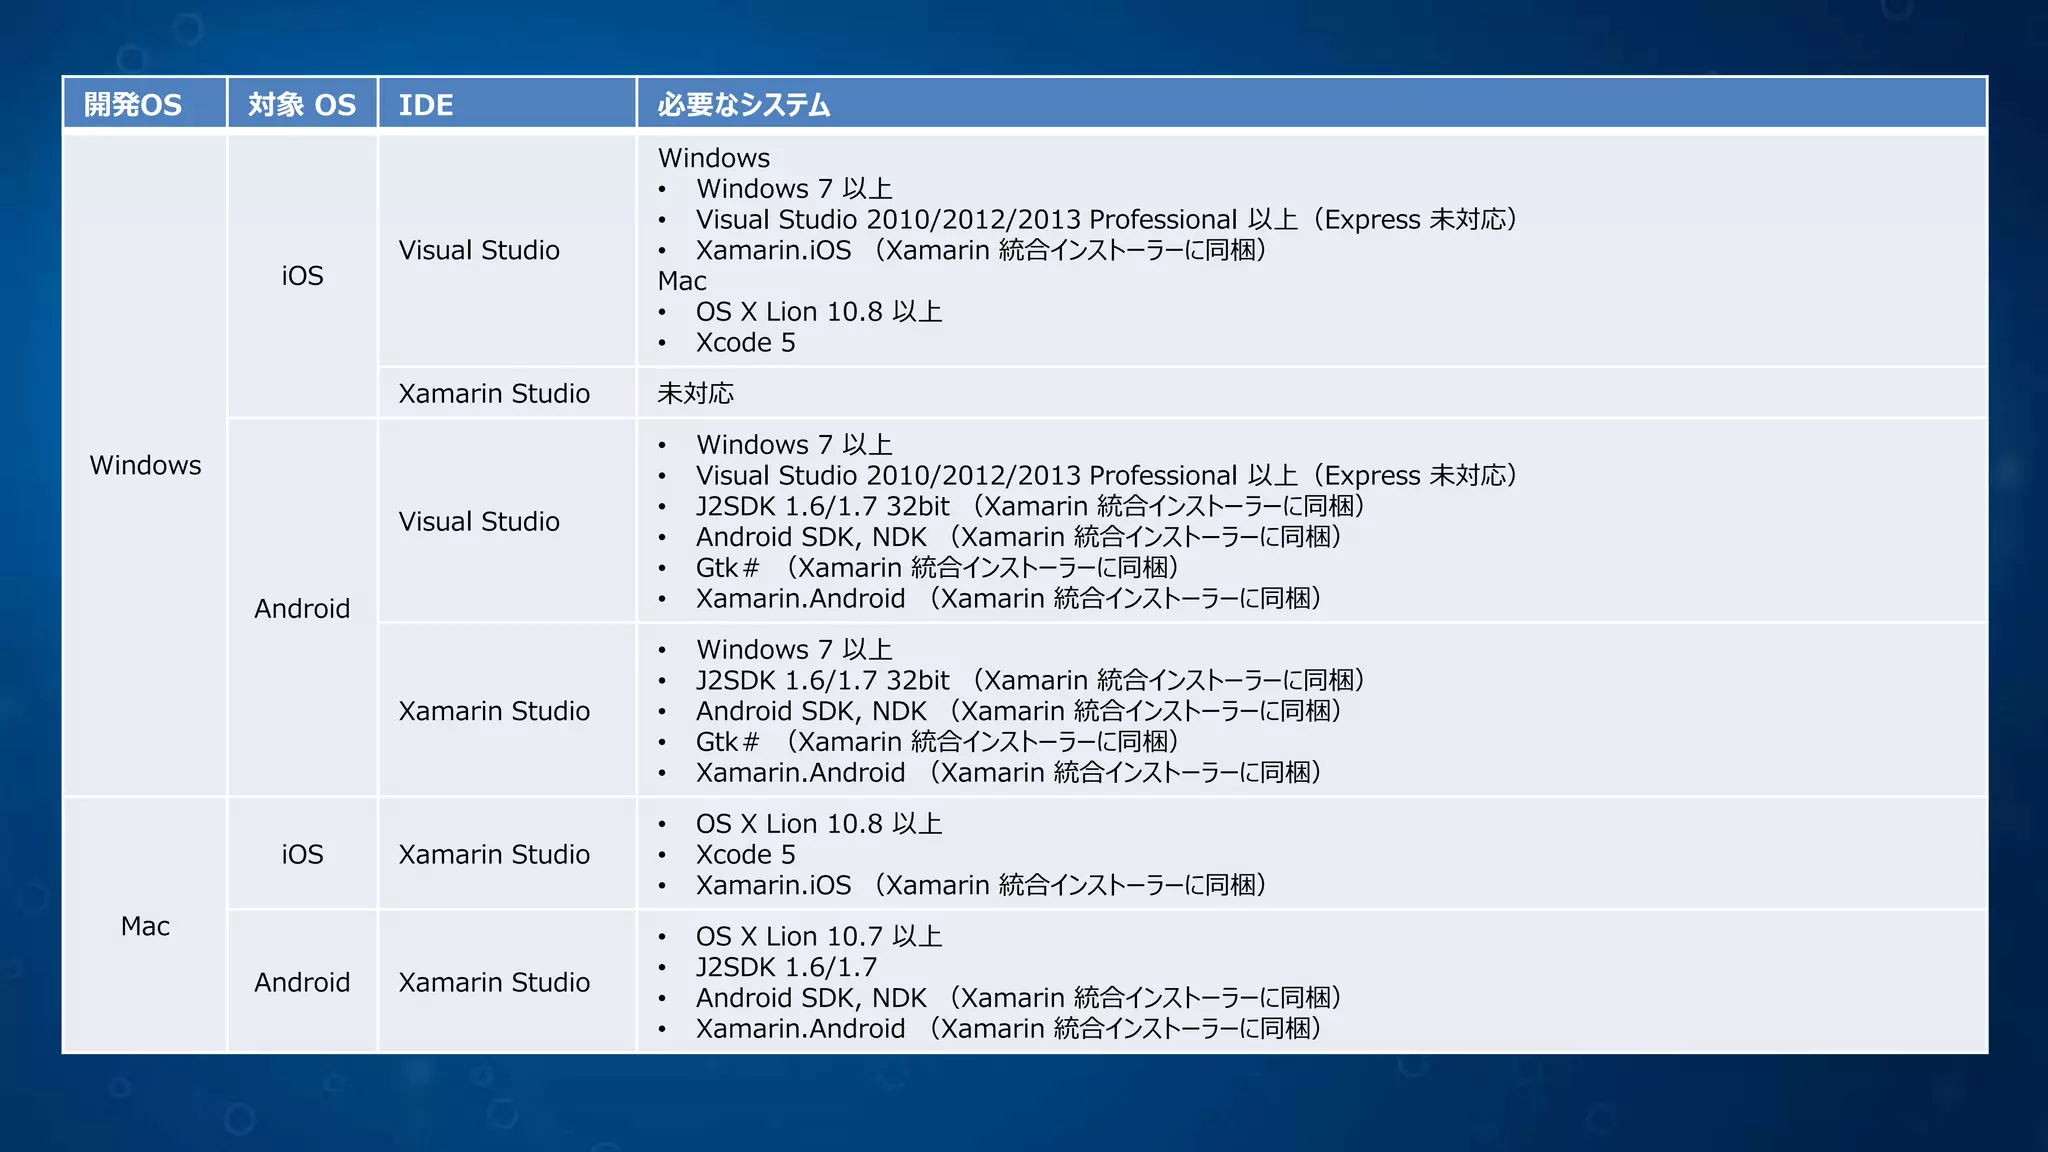This screenshot has height=1152, width=2048.
Task: Select Xamarin Studio cell in Mac iOS row
Action: [507, 854]
